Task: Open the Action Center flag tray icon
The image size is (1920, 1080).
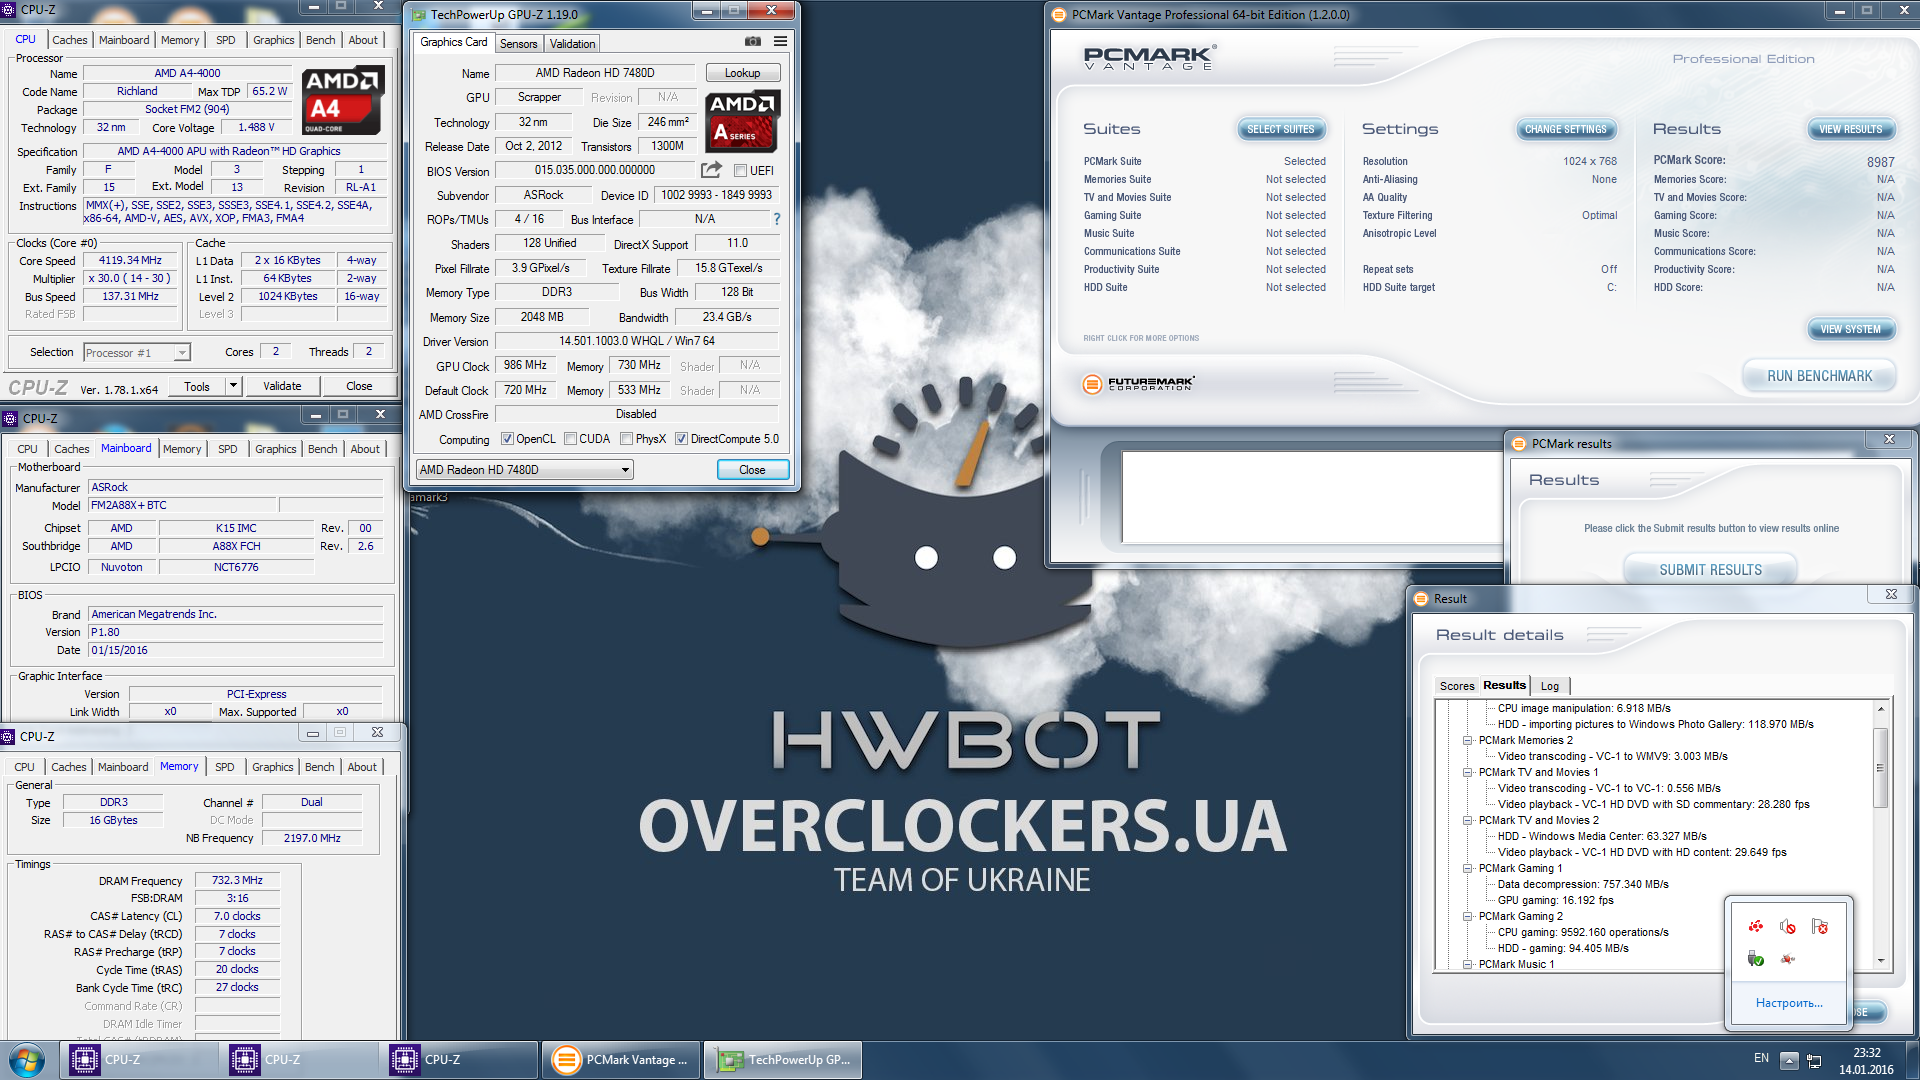Action: 1820,927
